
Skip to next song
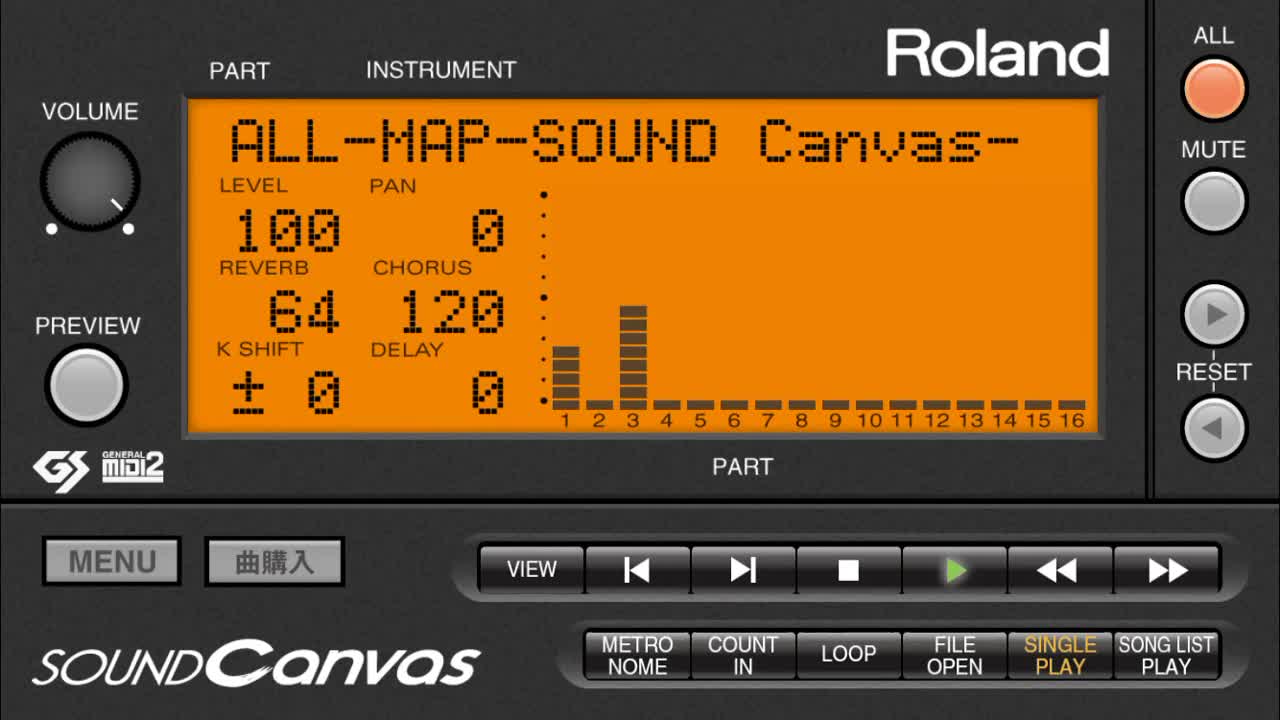[x=743, y=570]
